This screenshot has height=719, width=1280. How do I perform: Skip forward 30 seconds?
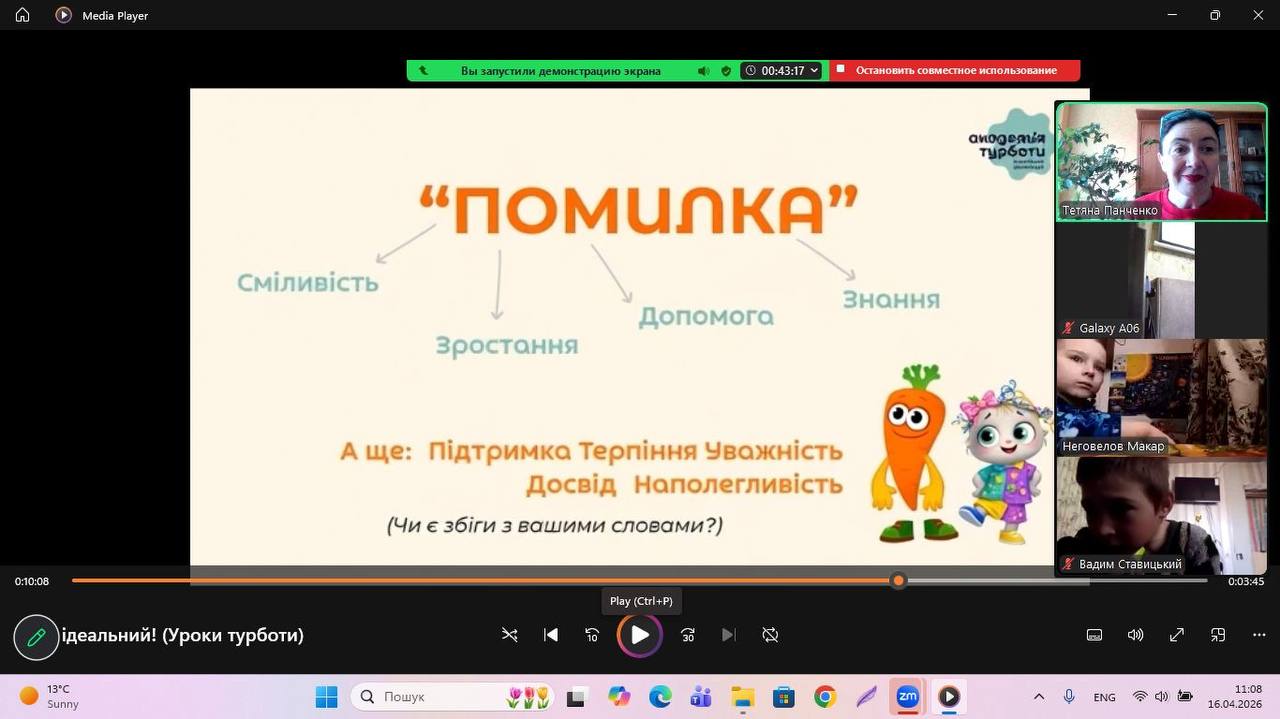click(x=688, y=635)
